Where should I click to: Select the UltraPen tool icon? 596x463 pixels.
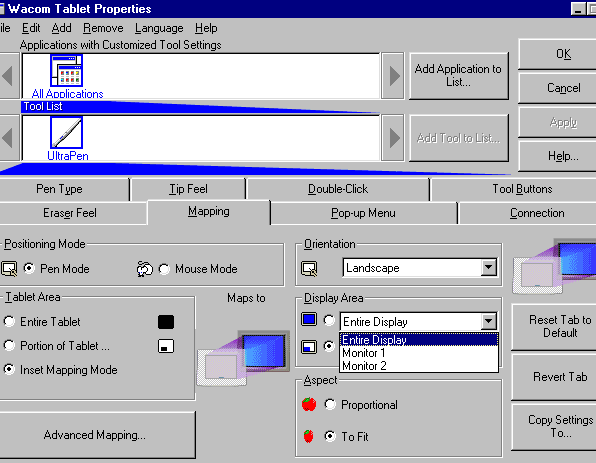[67, 132]
